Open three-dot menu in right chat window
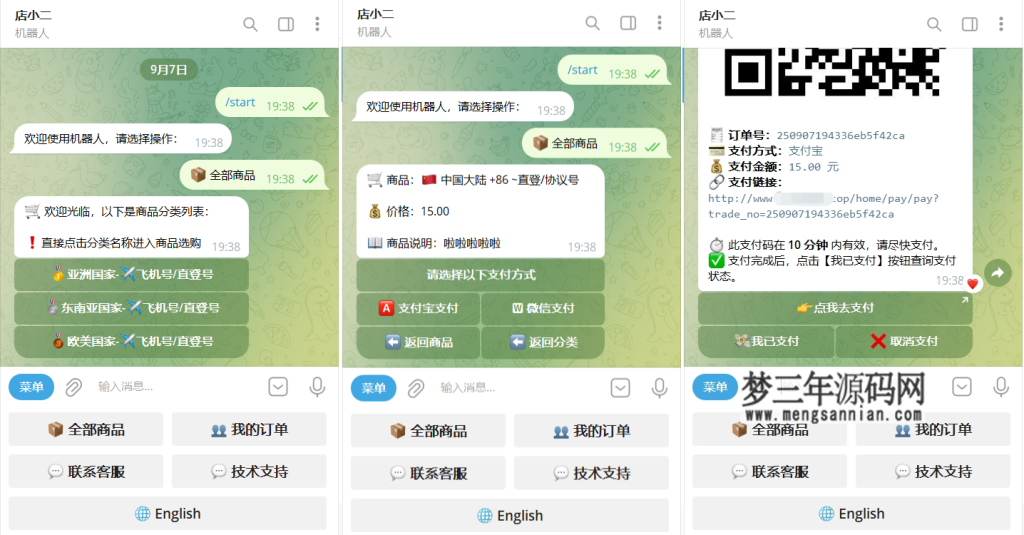This screenshot has width=1024, height=535. [x=1001, y=24]
